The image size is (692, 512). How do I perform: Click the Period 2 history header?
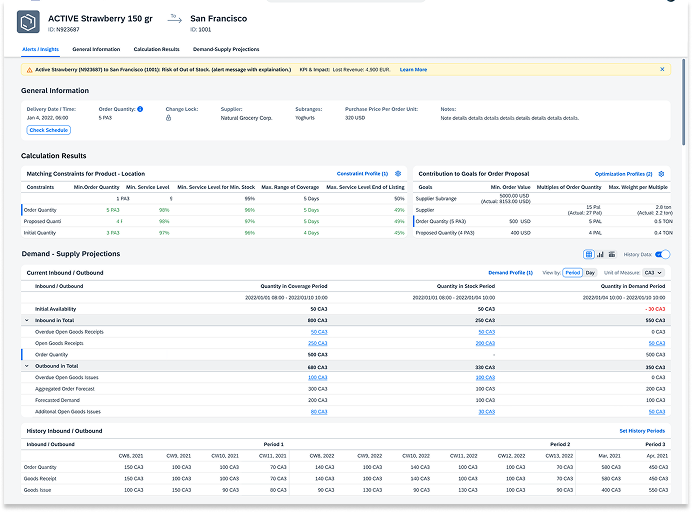(x=560, y=444)
